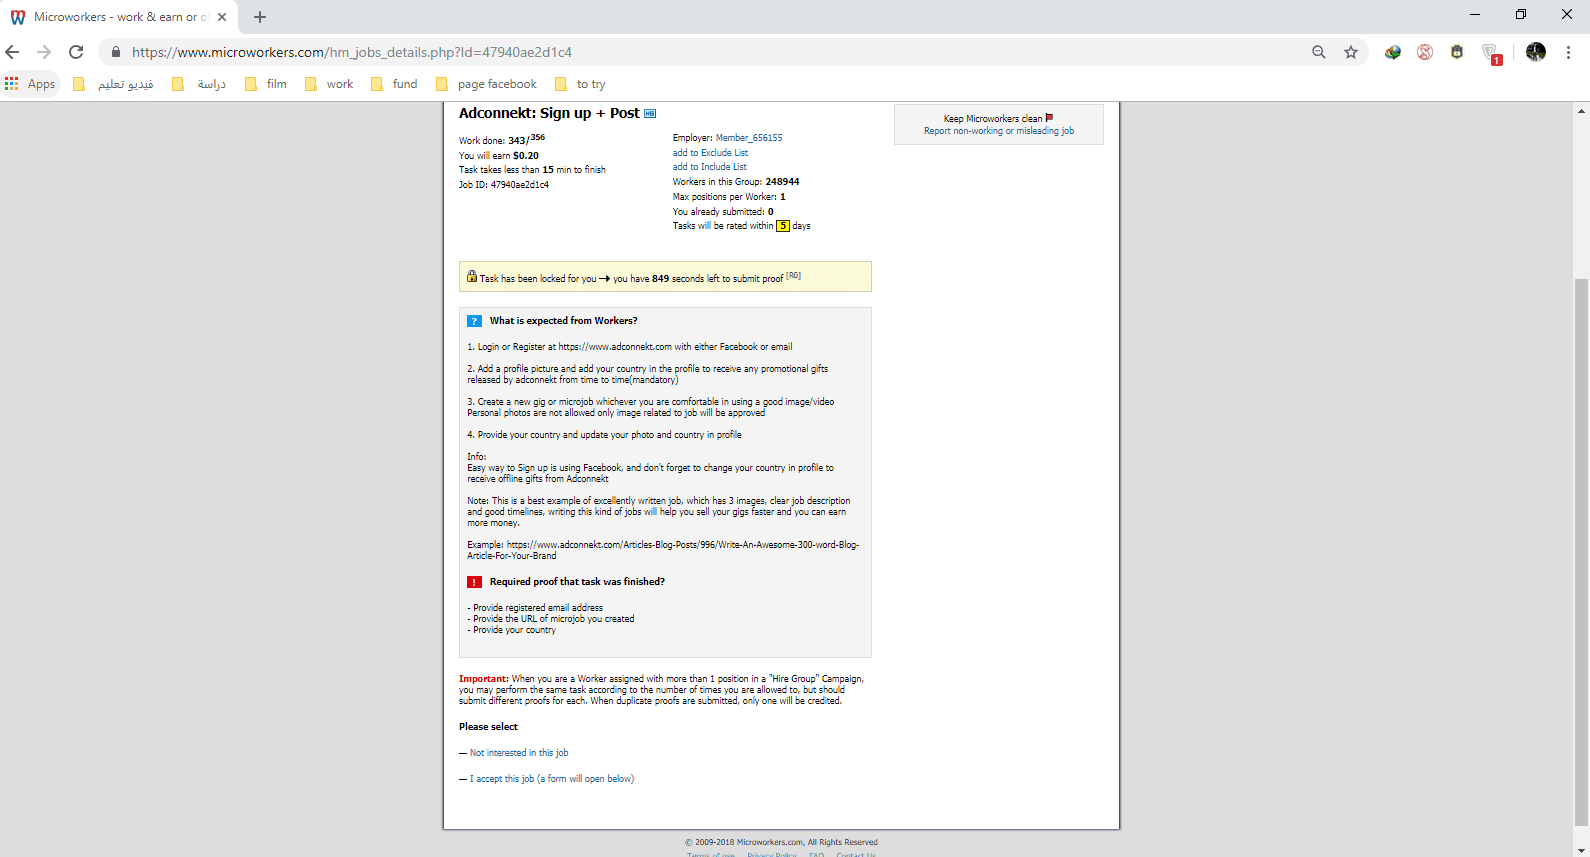The image size is (1590, 857).
Task: Click the You will earn $0.20 line
Action: point(499,156)
